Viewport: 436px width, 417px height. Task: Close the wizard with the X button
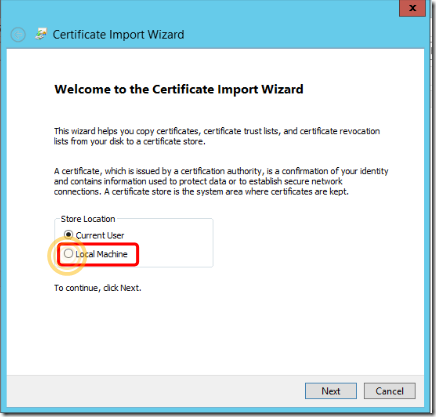point(412,8)
